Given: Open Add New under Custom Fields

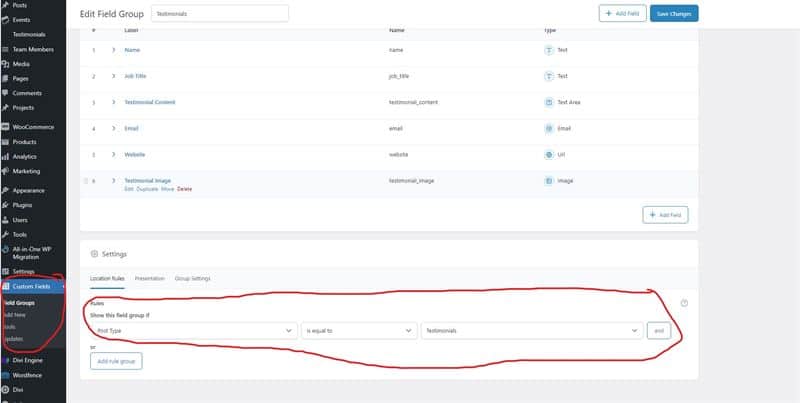Looking at the screenshot, I should pyautogui.click(x=14, y=315).
